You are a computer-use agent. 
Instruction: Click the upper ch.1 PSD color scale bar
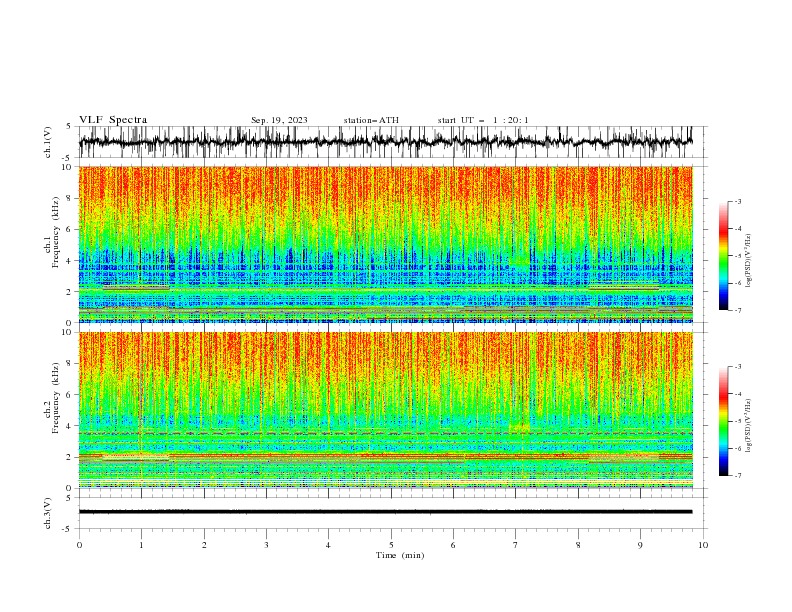click(724, 256)
